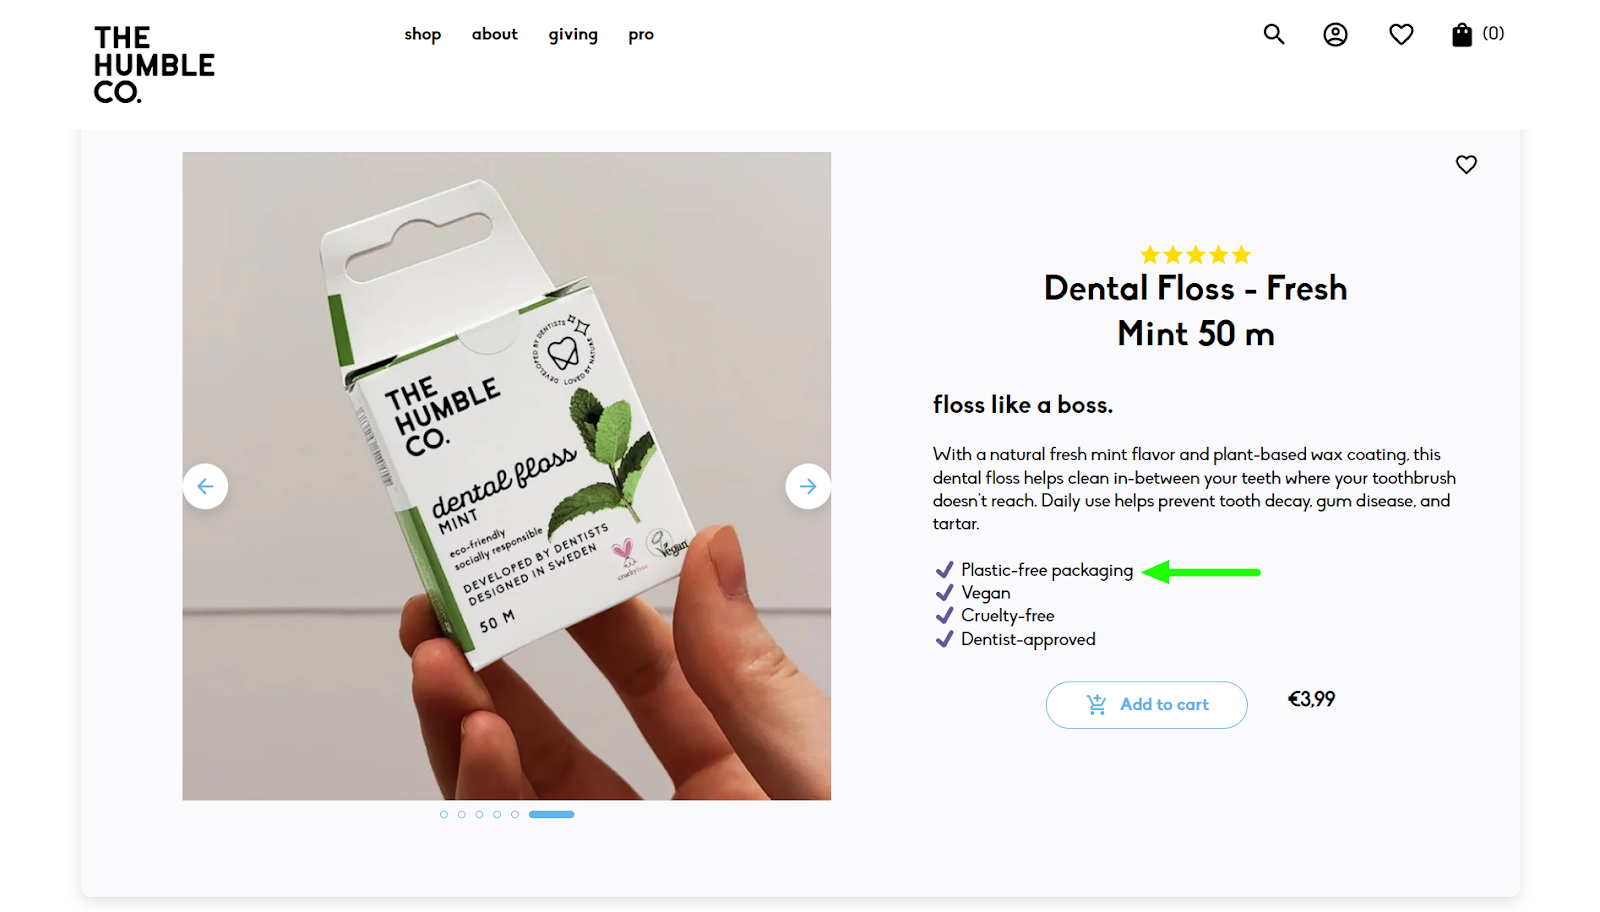
Task: Click the Add to cart button
Action: coord(1146,705)
